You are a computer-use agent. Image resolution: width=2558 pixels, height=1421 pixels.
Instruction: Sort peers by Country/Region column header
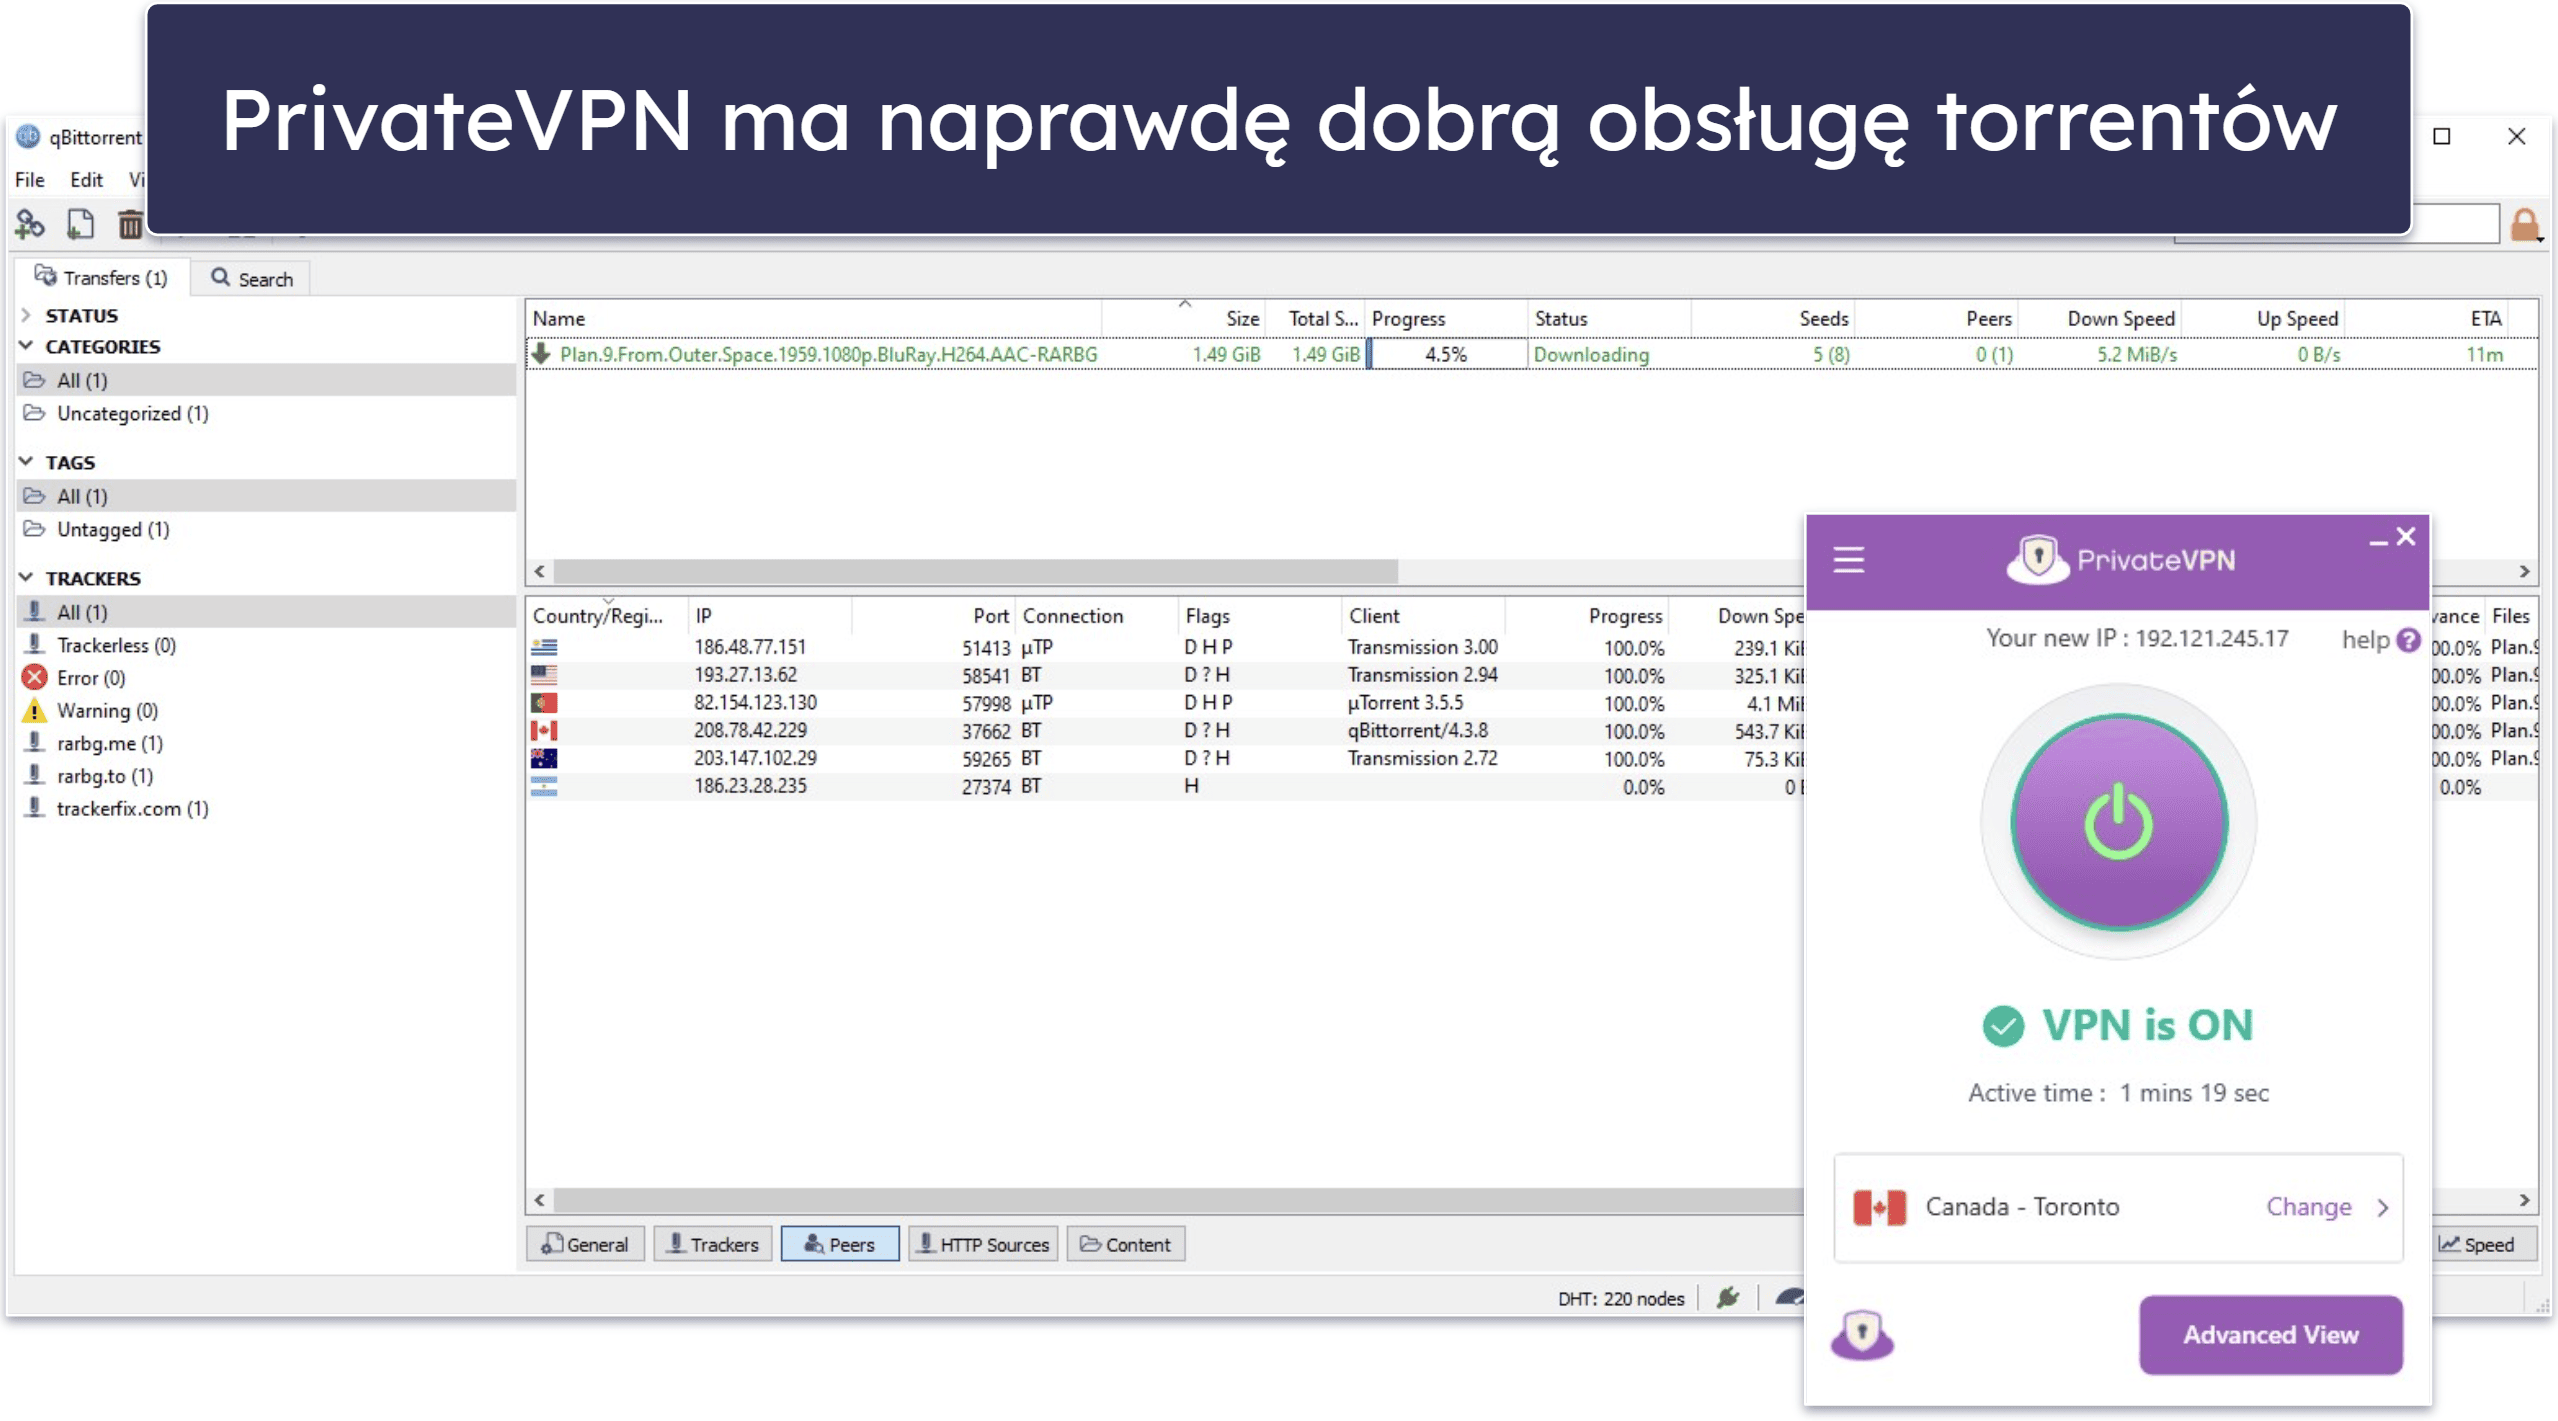coord(607,616)
